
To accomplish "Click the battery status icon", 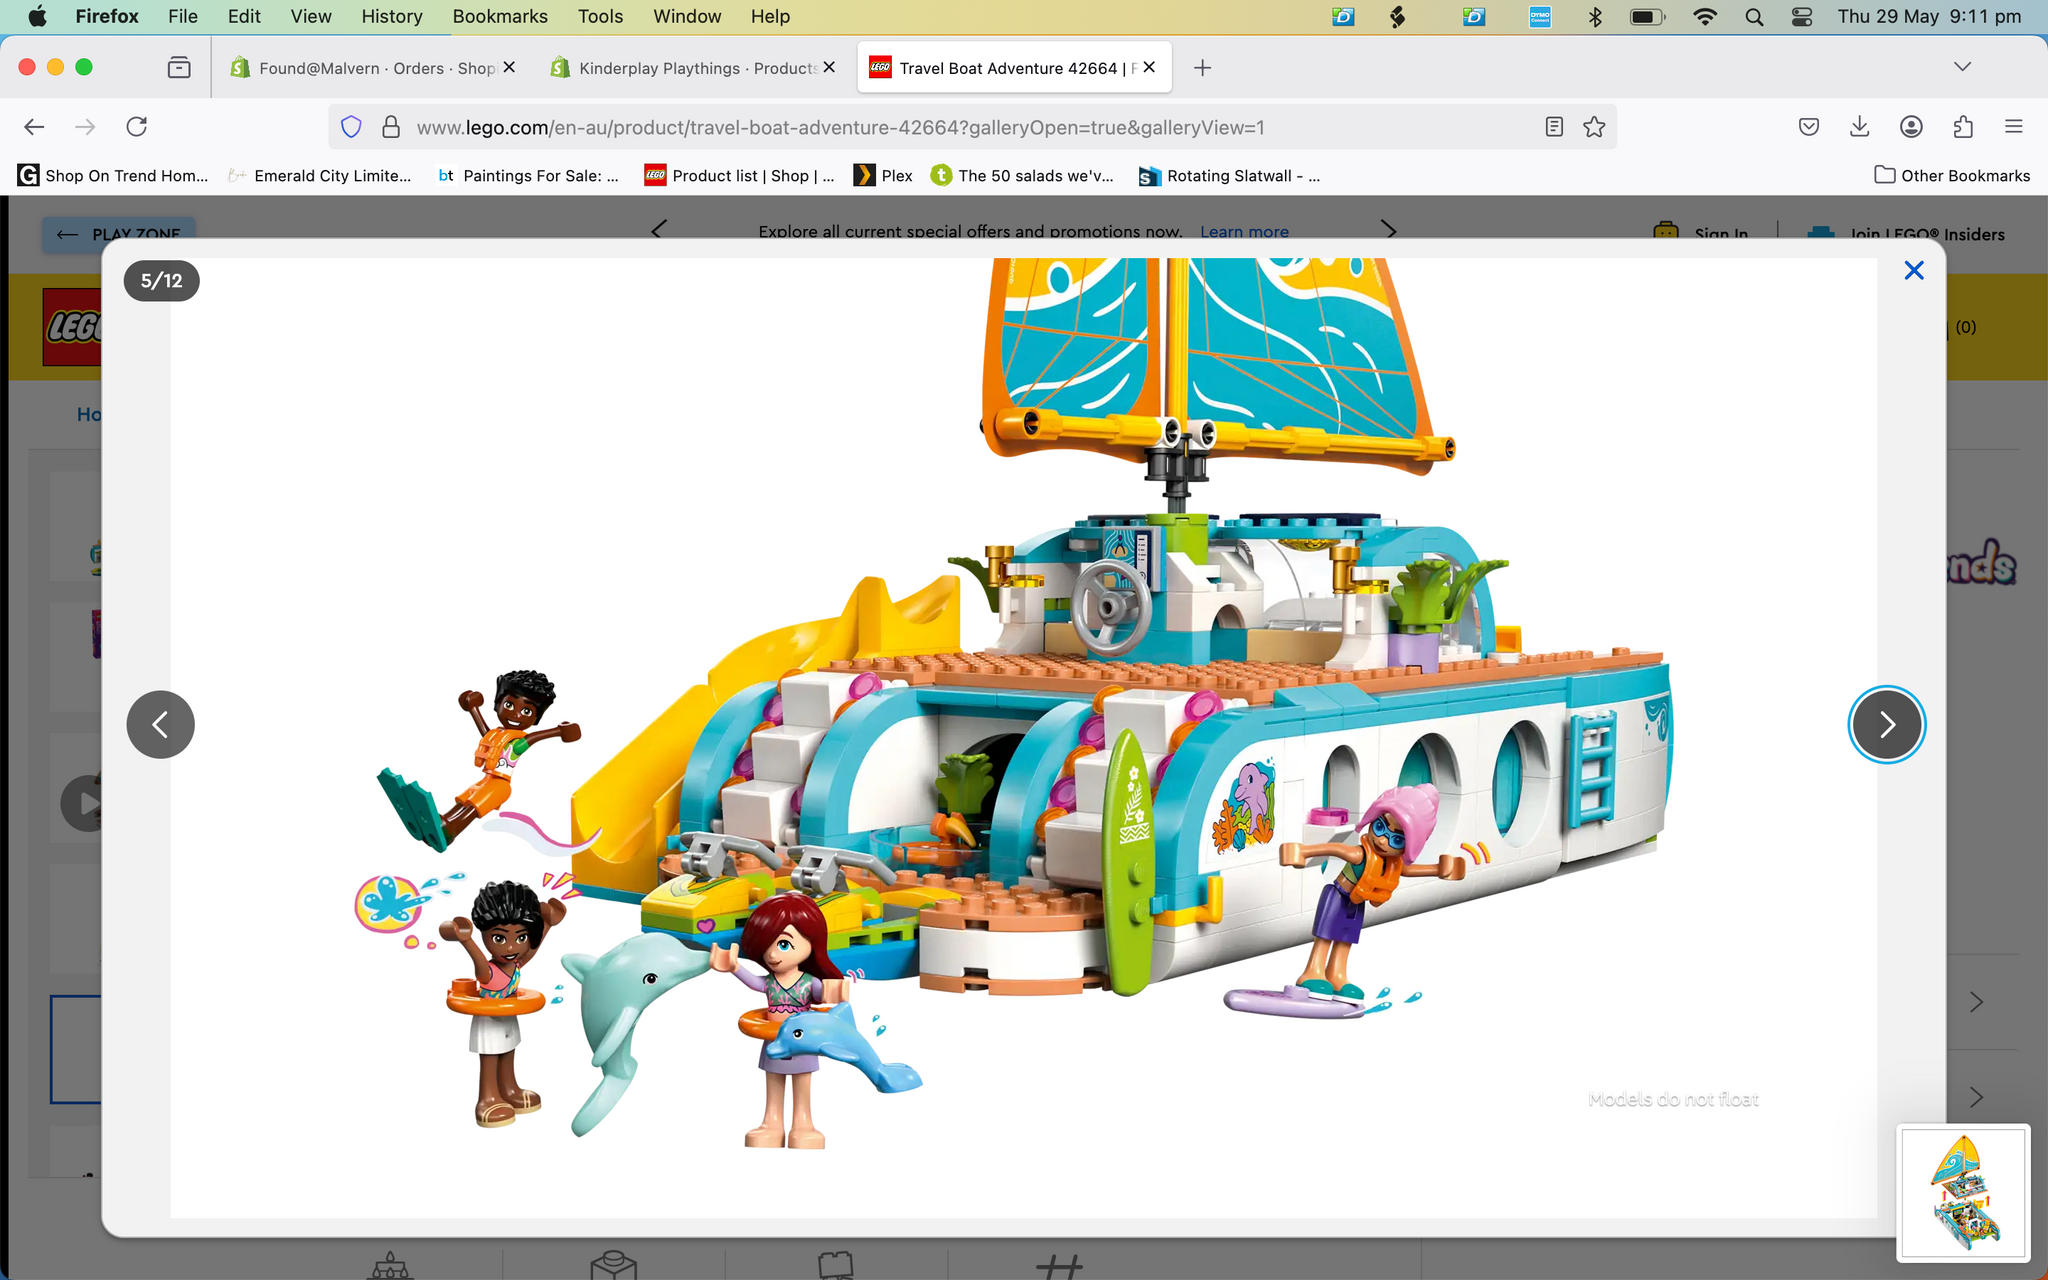I will 1647,16.
